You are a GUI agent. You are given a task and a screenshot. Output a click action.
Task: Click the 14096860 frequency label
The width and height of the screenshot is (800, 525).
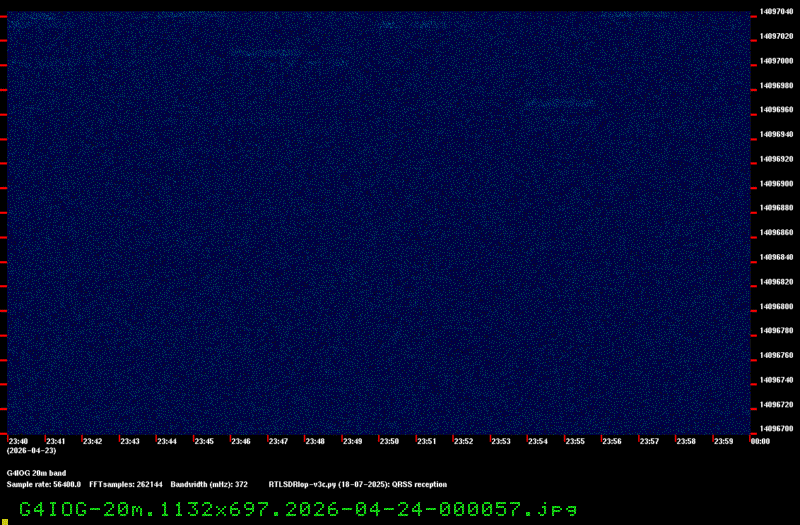[x=777, y=232]
